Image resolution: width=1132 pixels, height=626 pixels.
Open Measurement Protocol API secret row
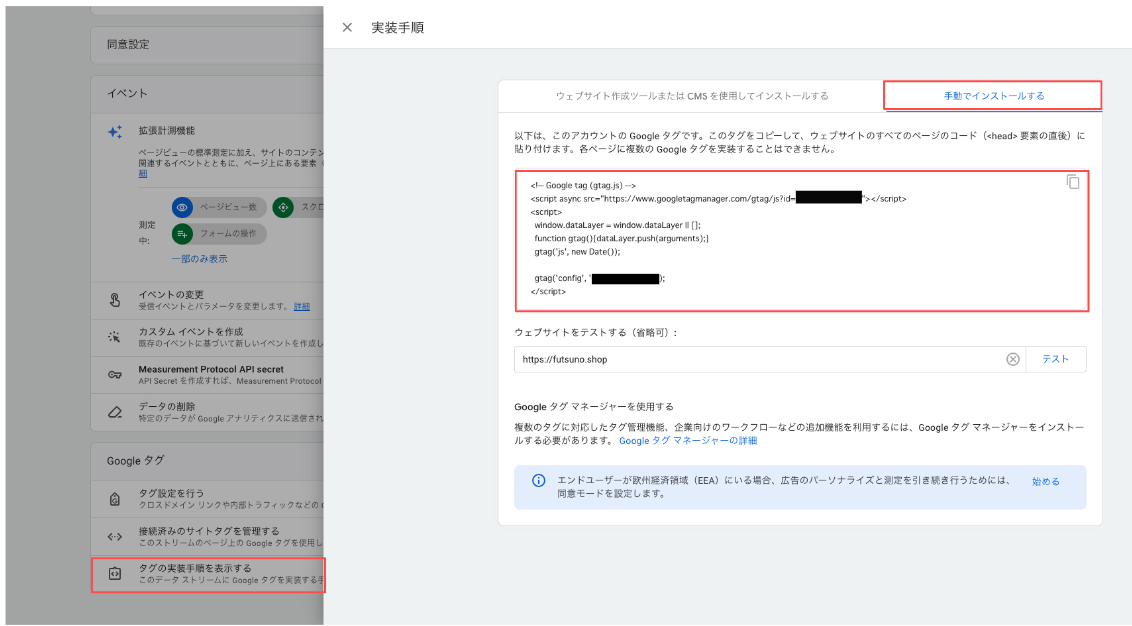tap(207, 375)
